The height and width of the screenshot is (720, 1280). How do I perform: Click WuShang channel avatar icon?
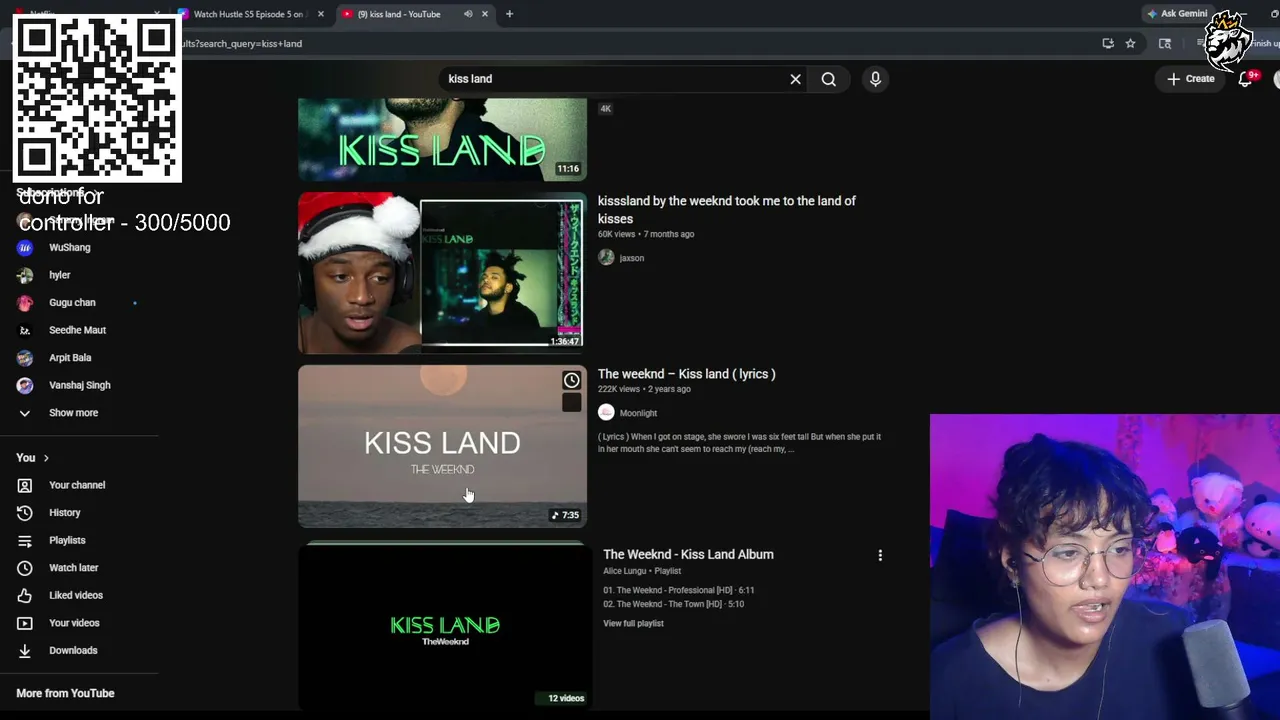pos(25,248)
